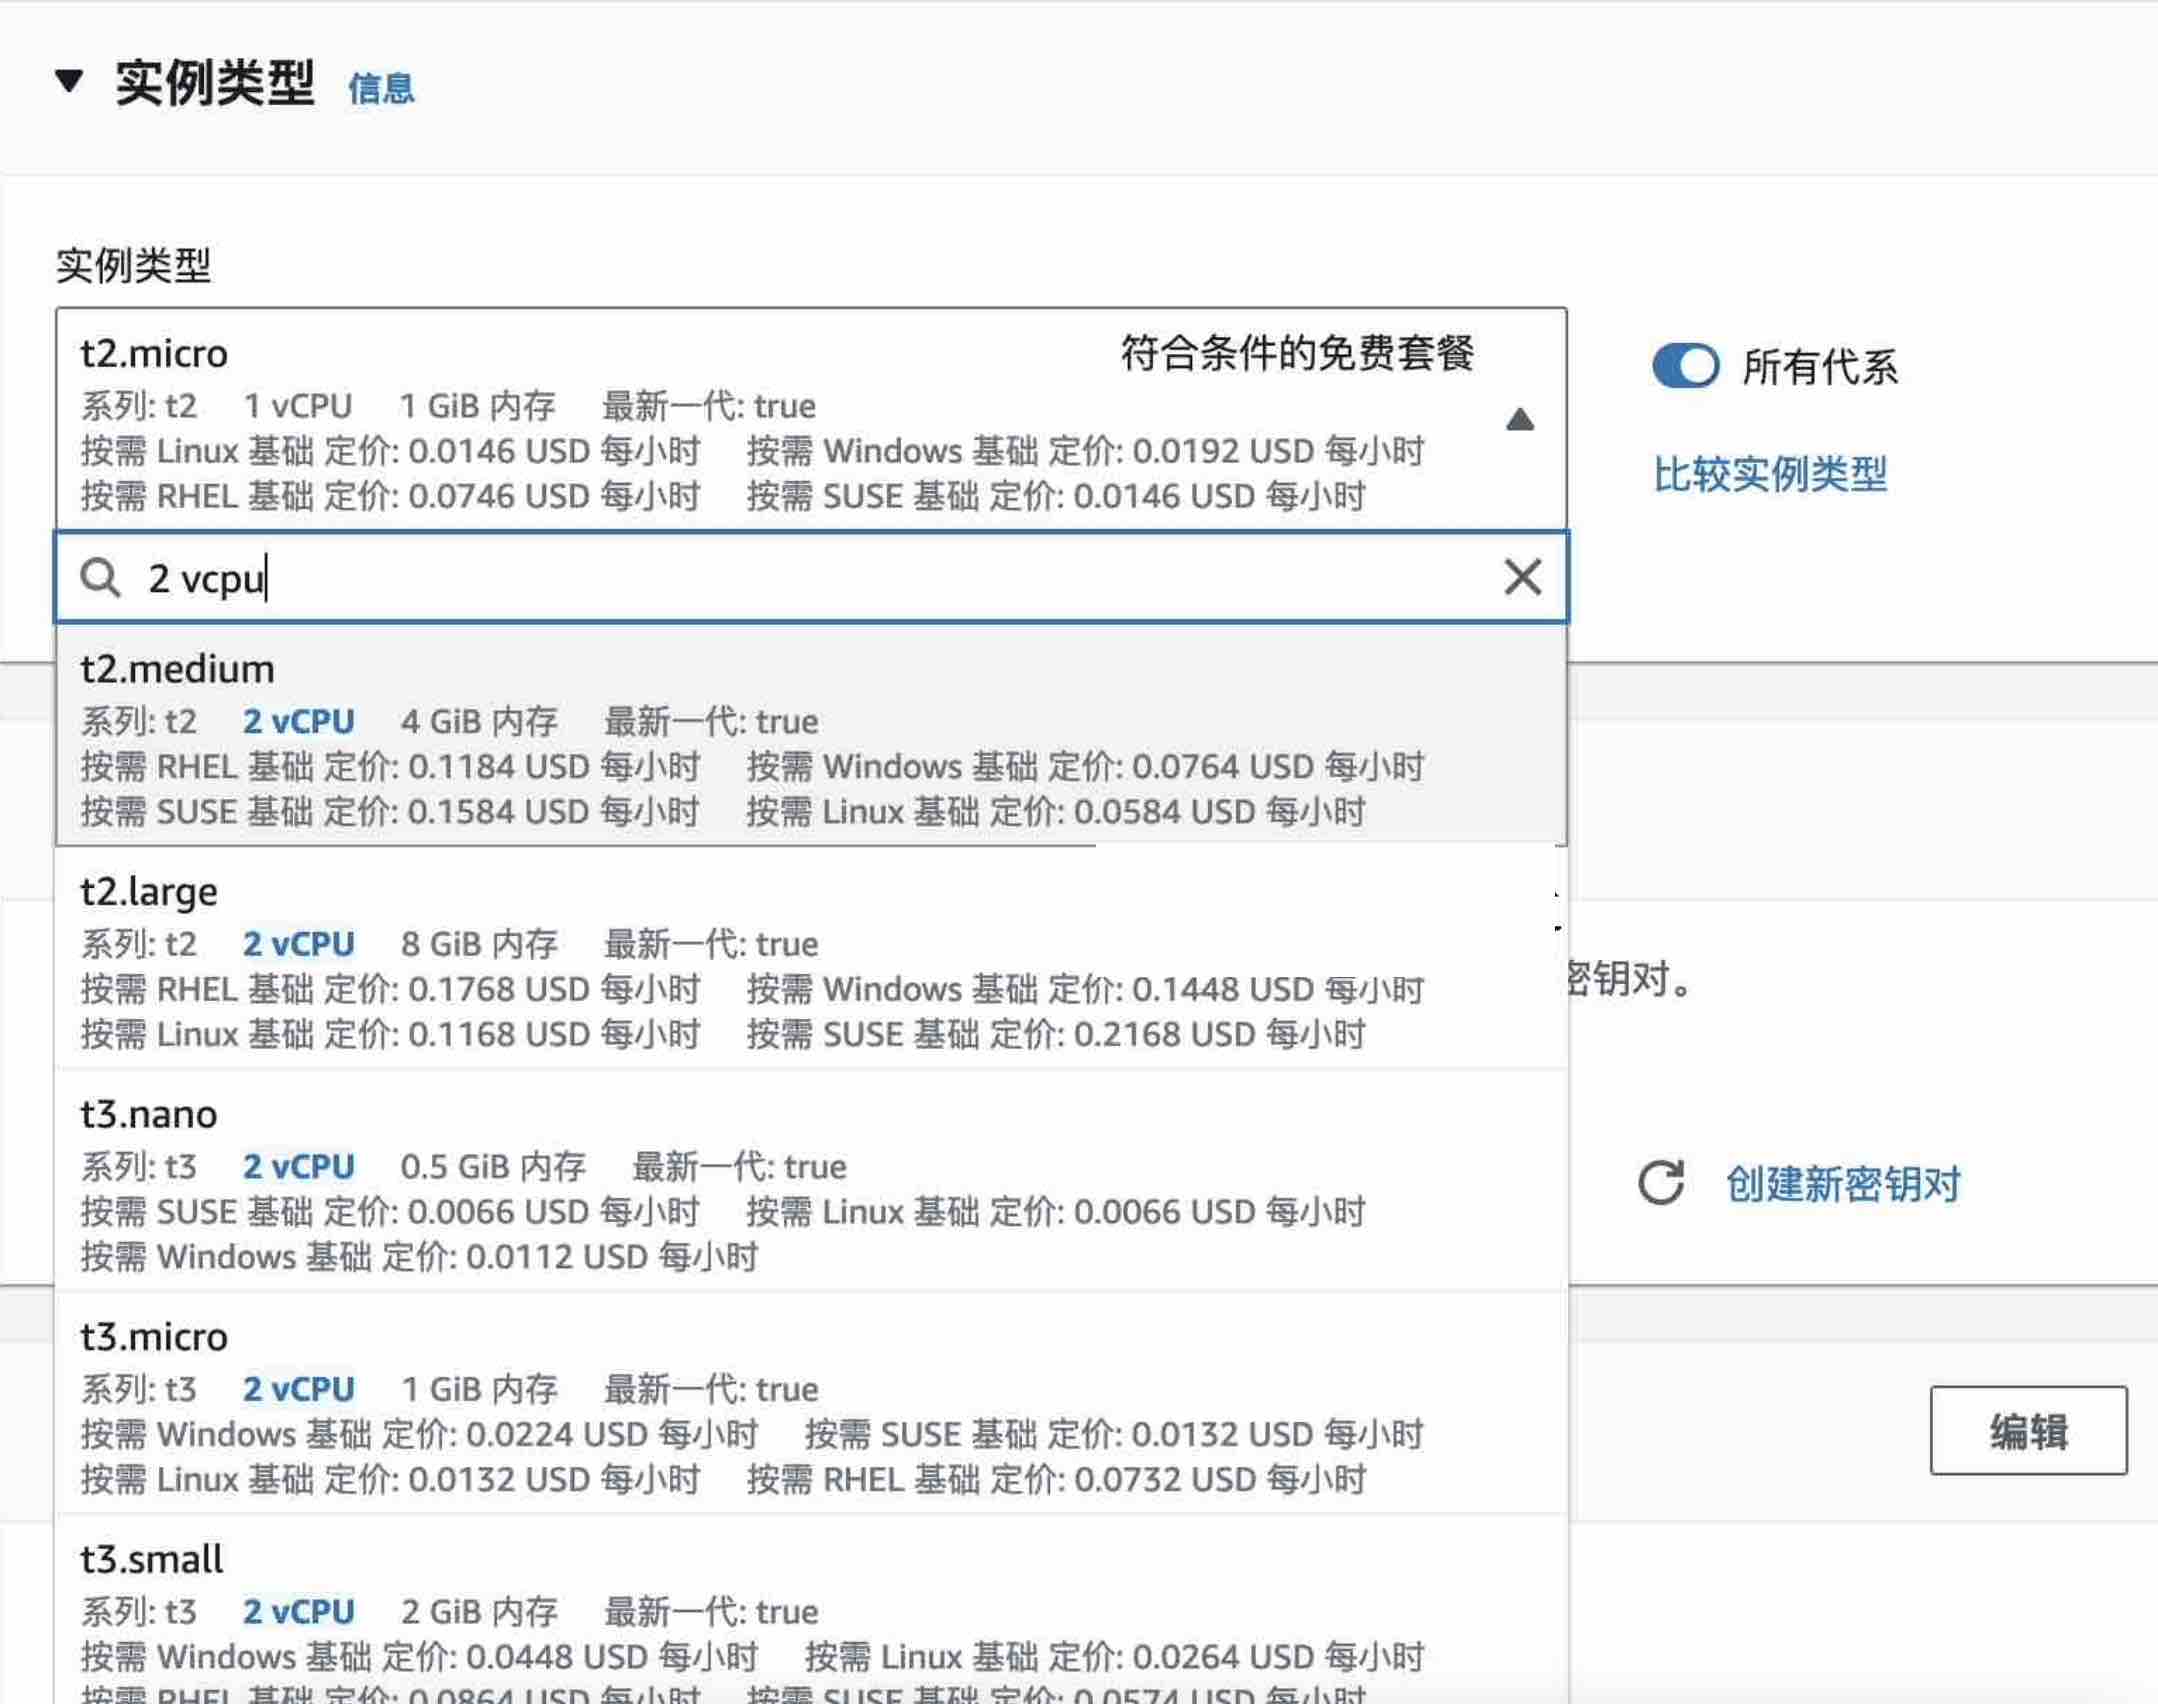Clear the search field with the X icon
Image resolution: width=2158 pixels, height=1704 pixels.
coord(1523,577)
